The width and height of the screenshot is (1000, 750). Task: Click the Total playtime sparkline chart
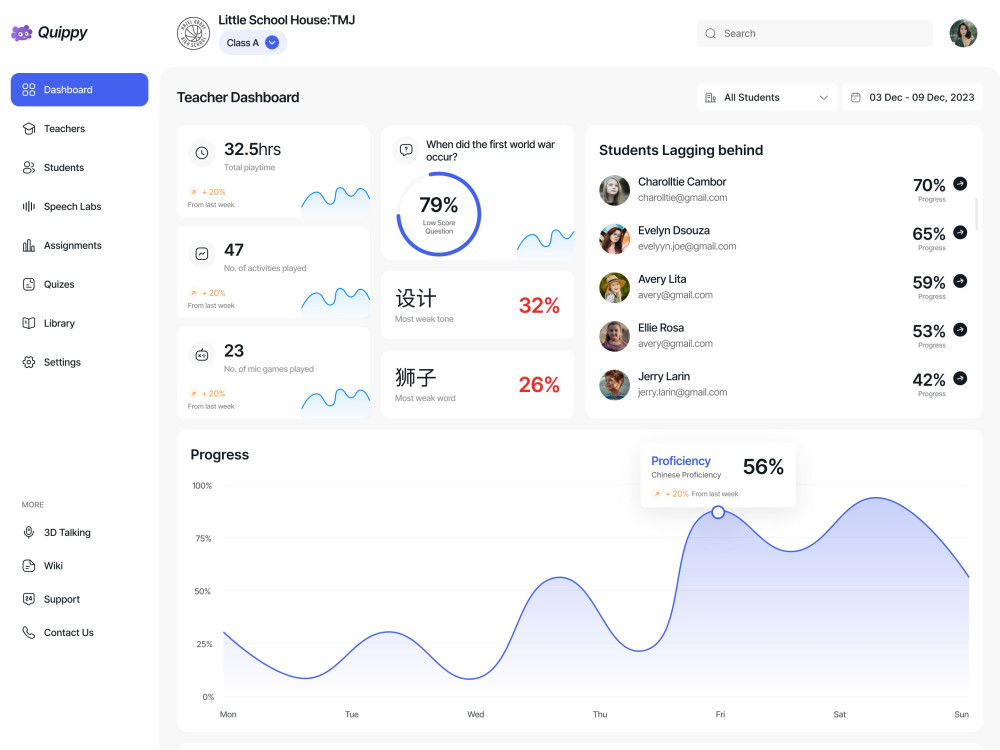click(335, 202)
